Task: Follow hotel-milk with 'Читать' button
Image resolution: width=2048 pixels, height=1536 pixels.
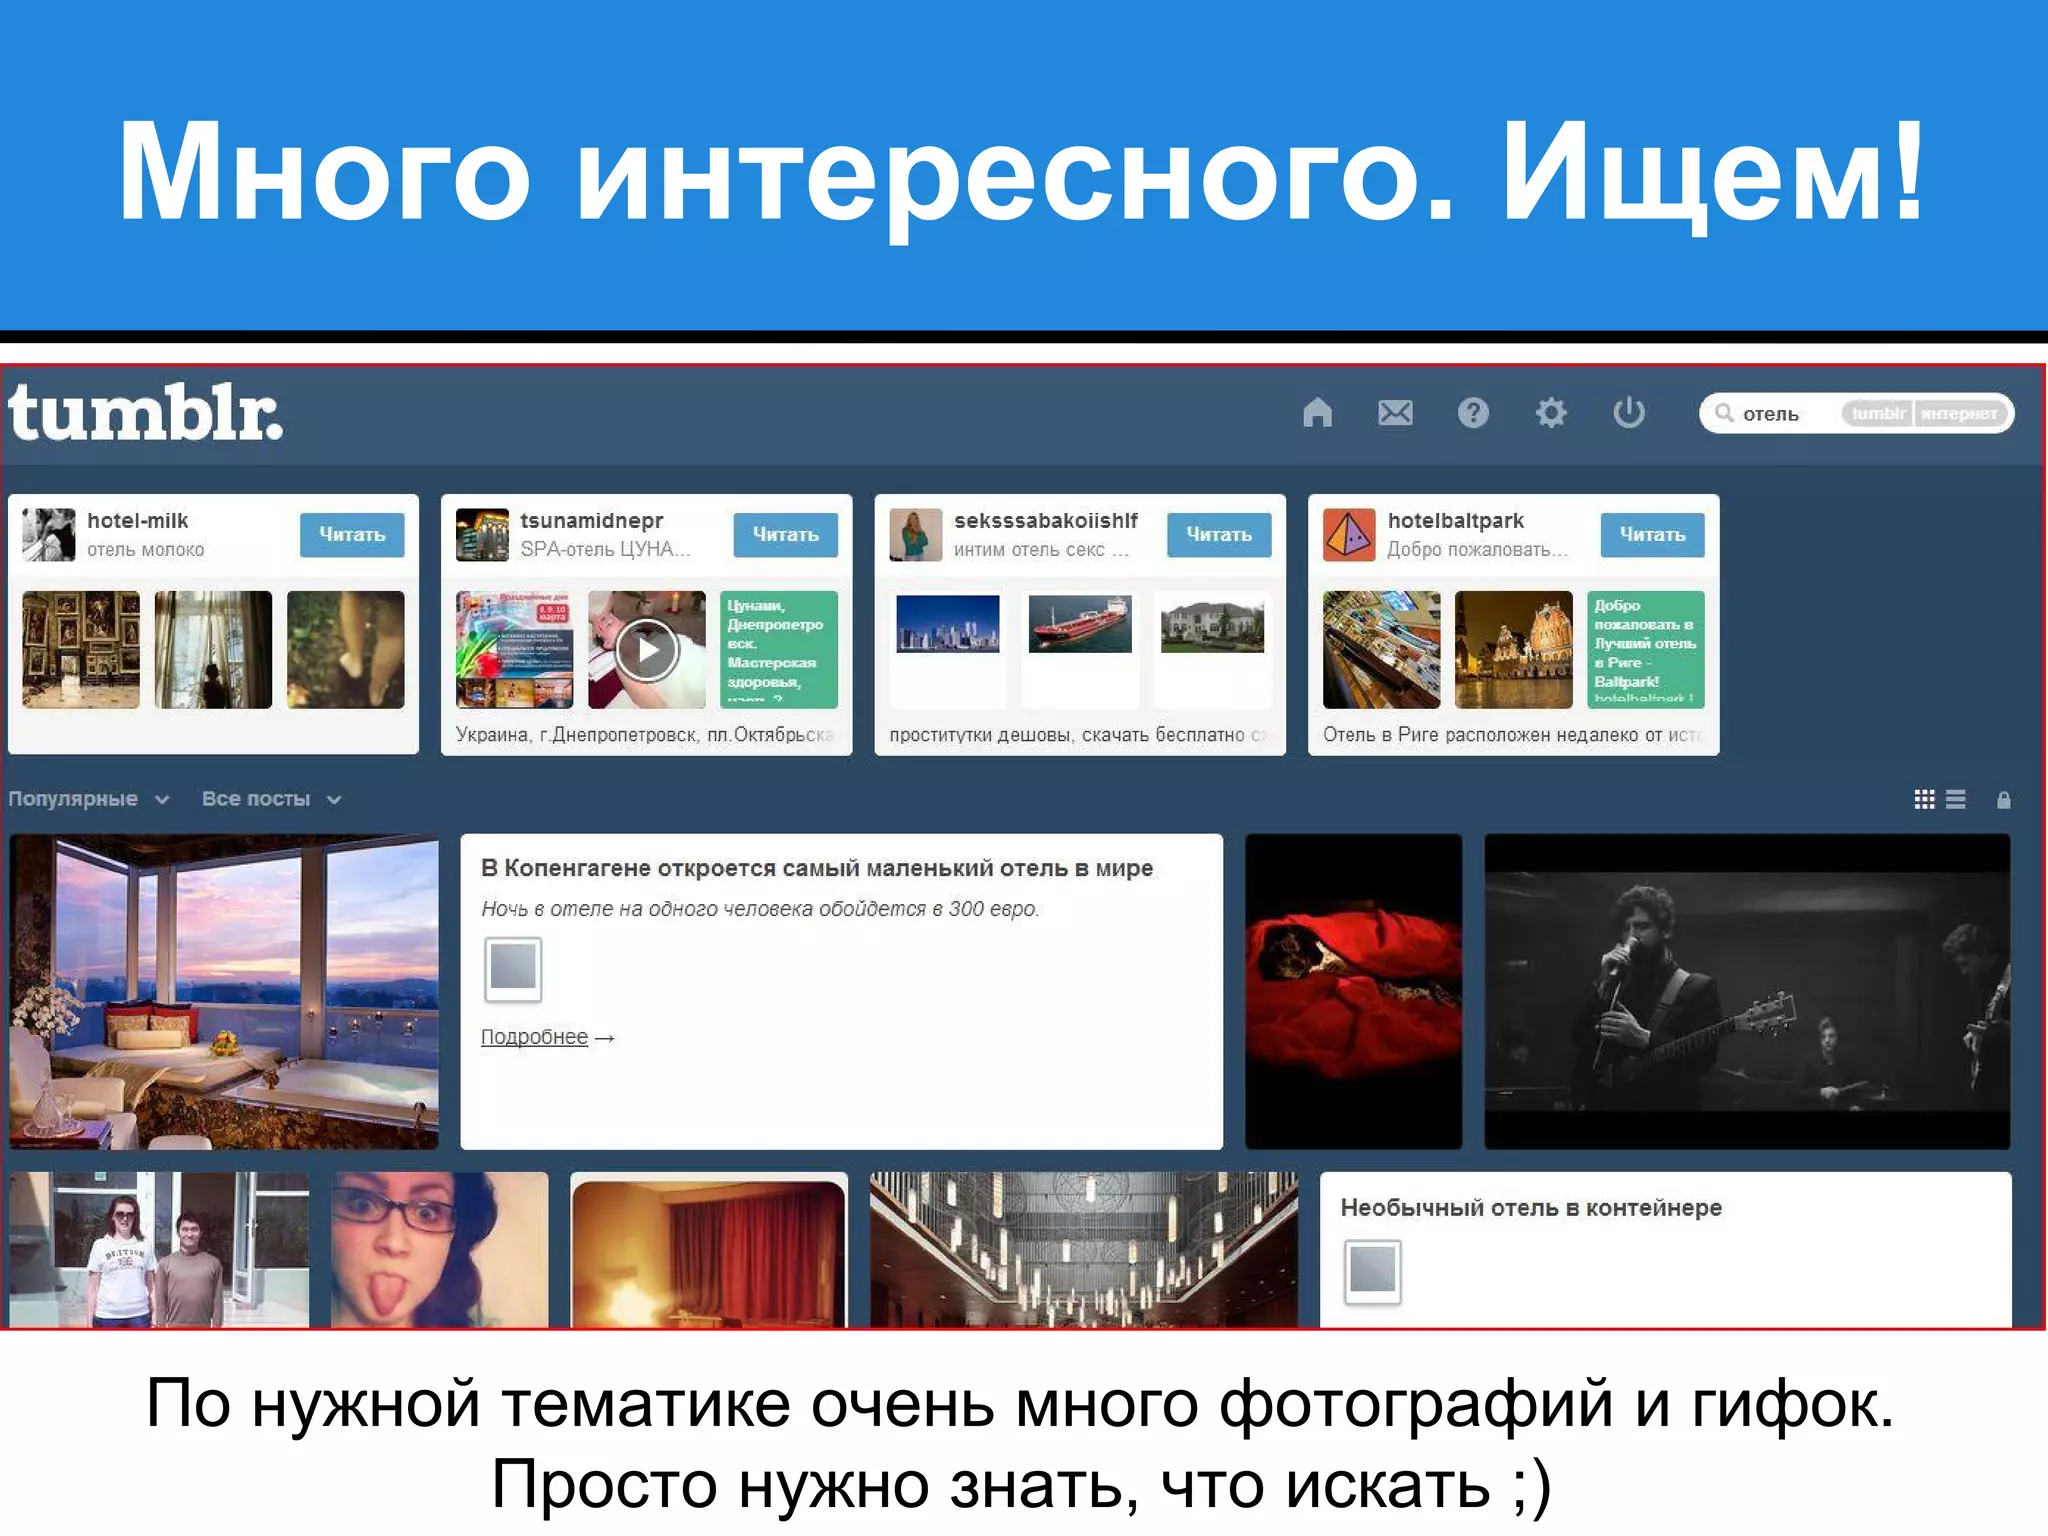Action: tap(352, 535)
